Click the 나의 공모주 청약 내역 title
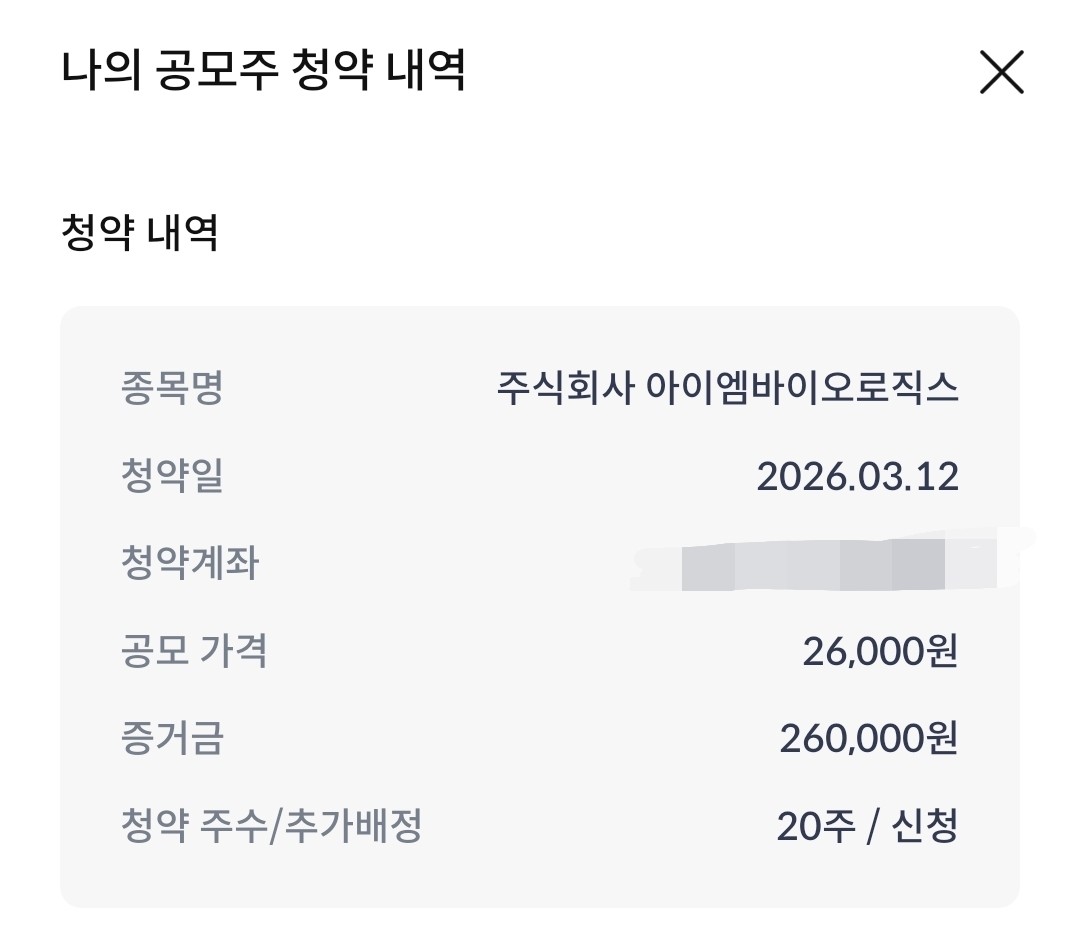This screenshot has height=936, width=1080. click(x=264, y=72)
